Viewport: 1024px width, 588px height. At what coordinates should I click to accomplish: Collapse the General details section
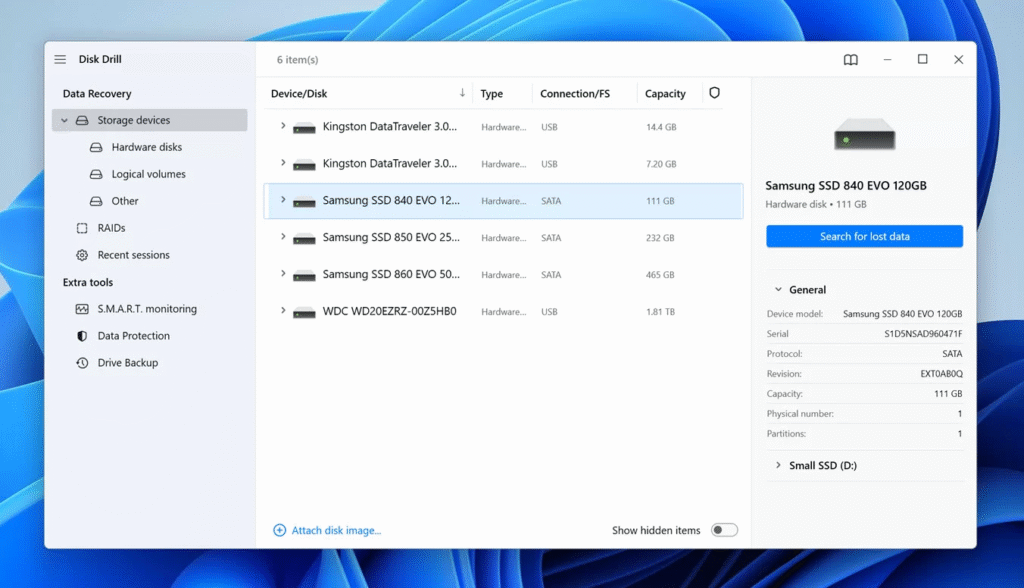tap(778, 290)
